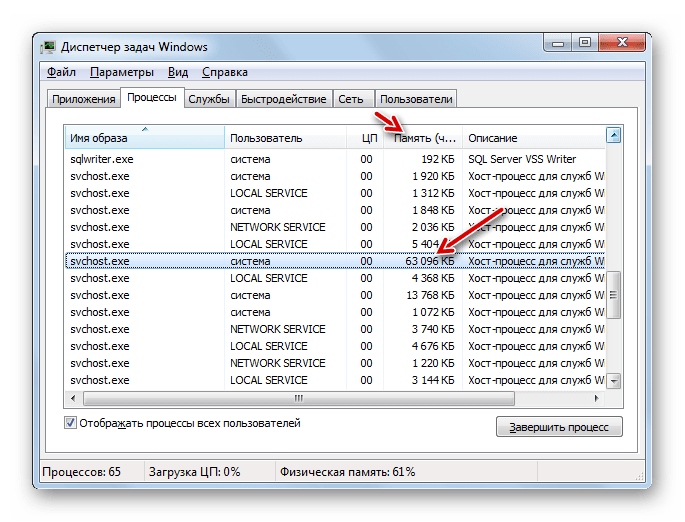
Task: Click Загрузка ЦП: 0% status entry
Action: click(194, 472)
